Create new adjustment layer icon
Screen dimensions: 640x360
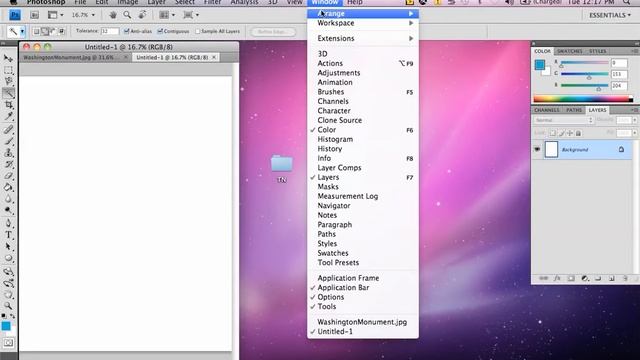(x=584, y=278)
